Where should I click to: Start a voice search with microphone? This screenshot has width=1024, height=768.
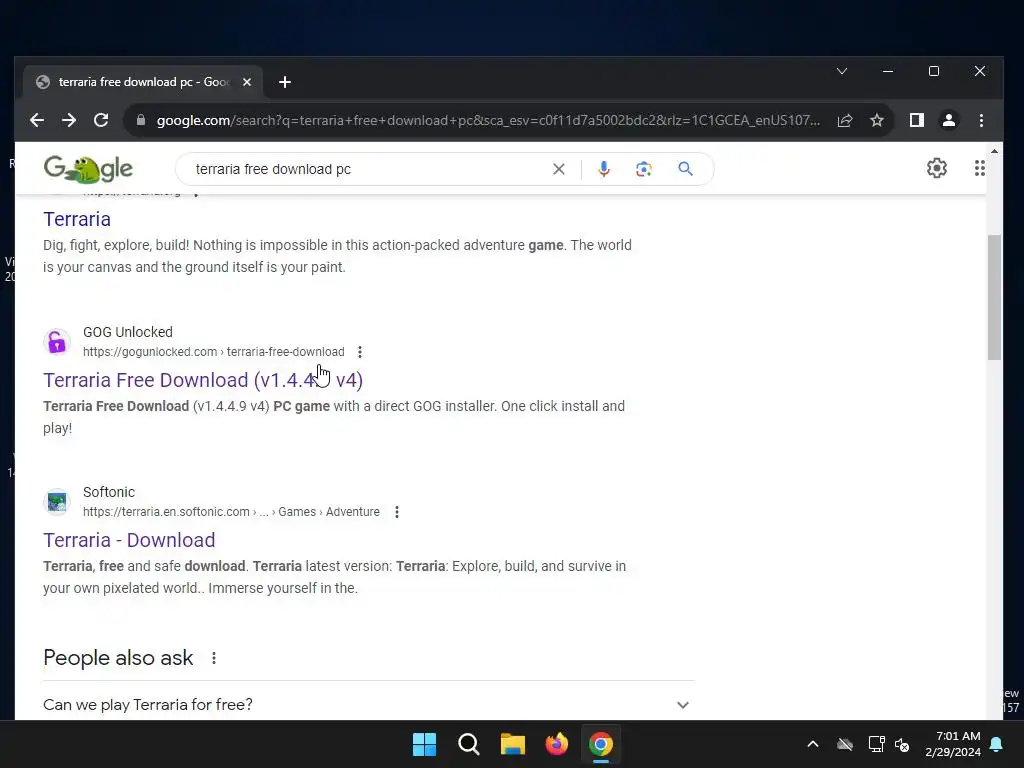coord(604,169)
